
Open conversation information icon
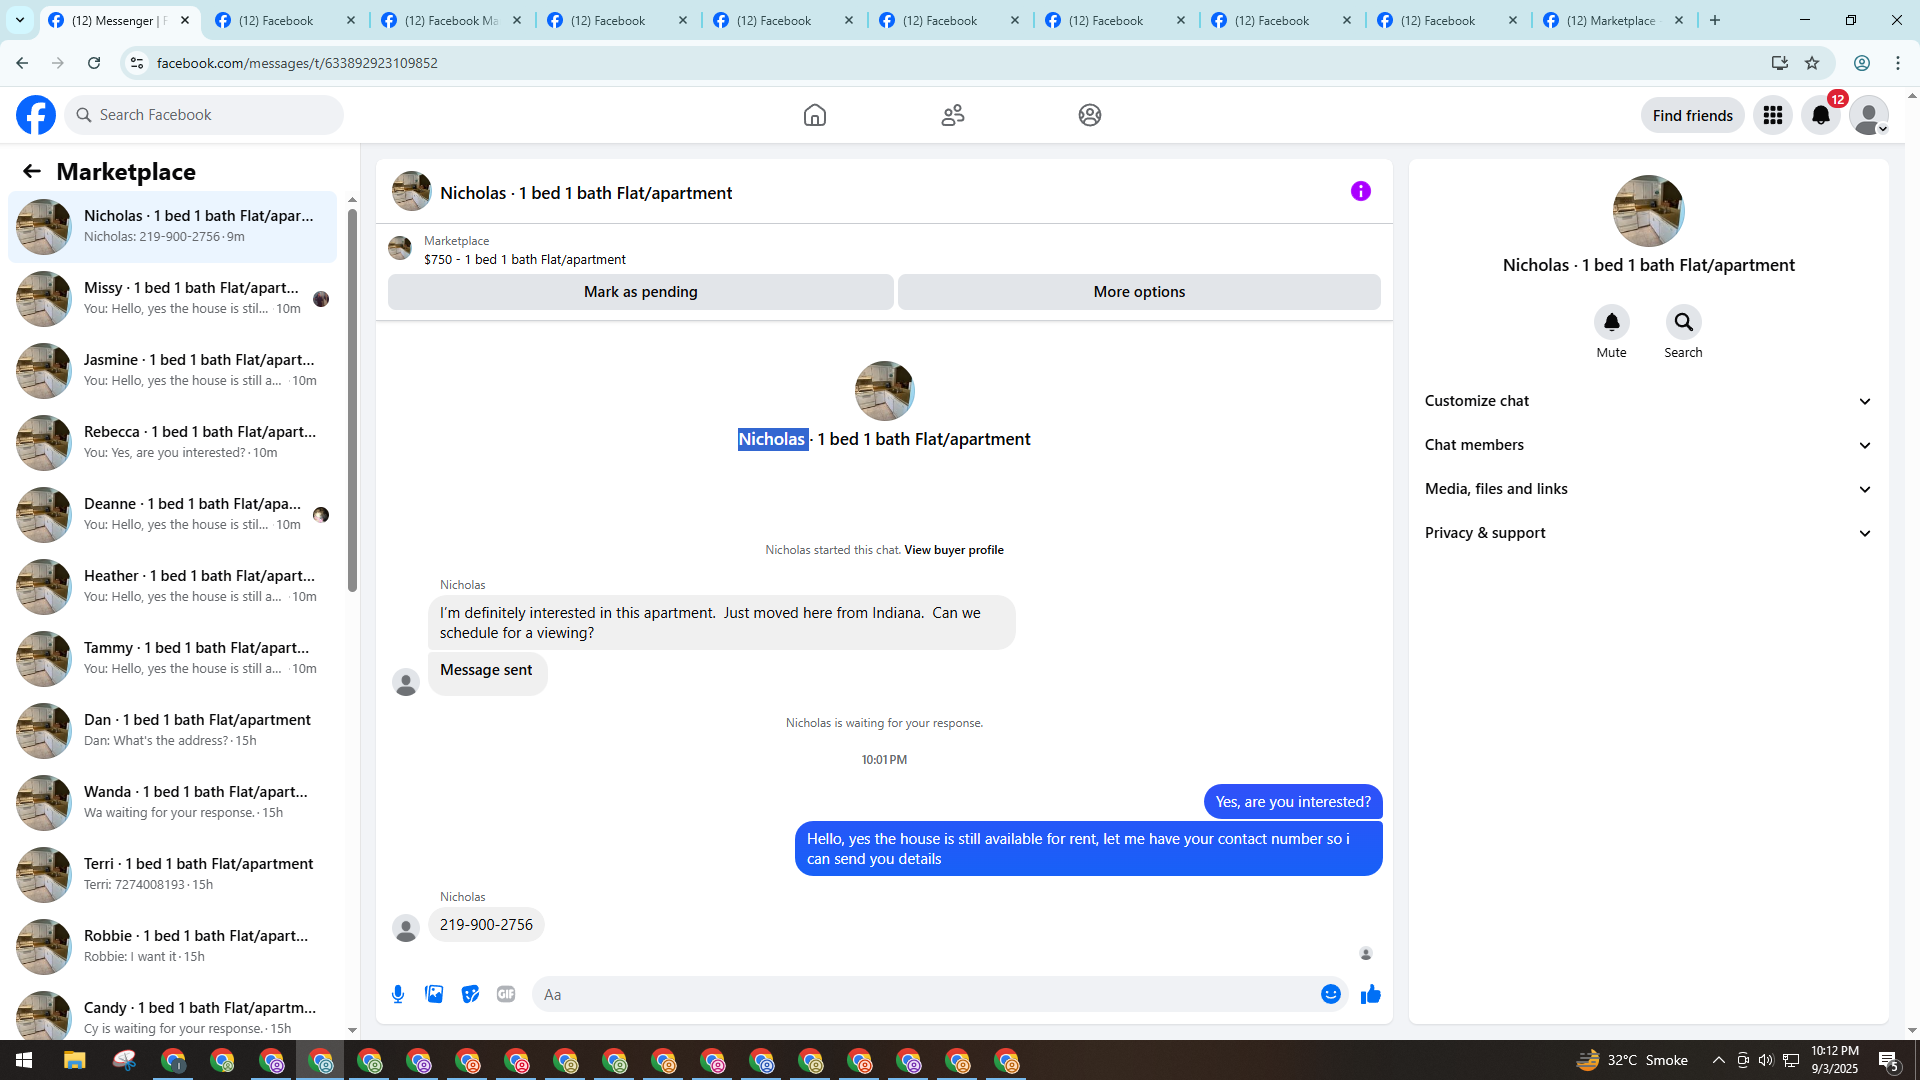coord(1361,191)
